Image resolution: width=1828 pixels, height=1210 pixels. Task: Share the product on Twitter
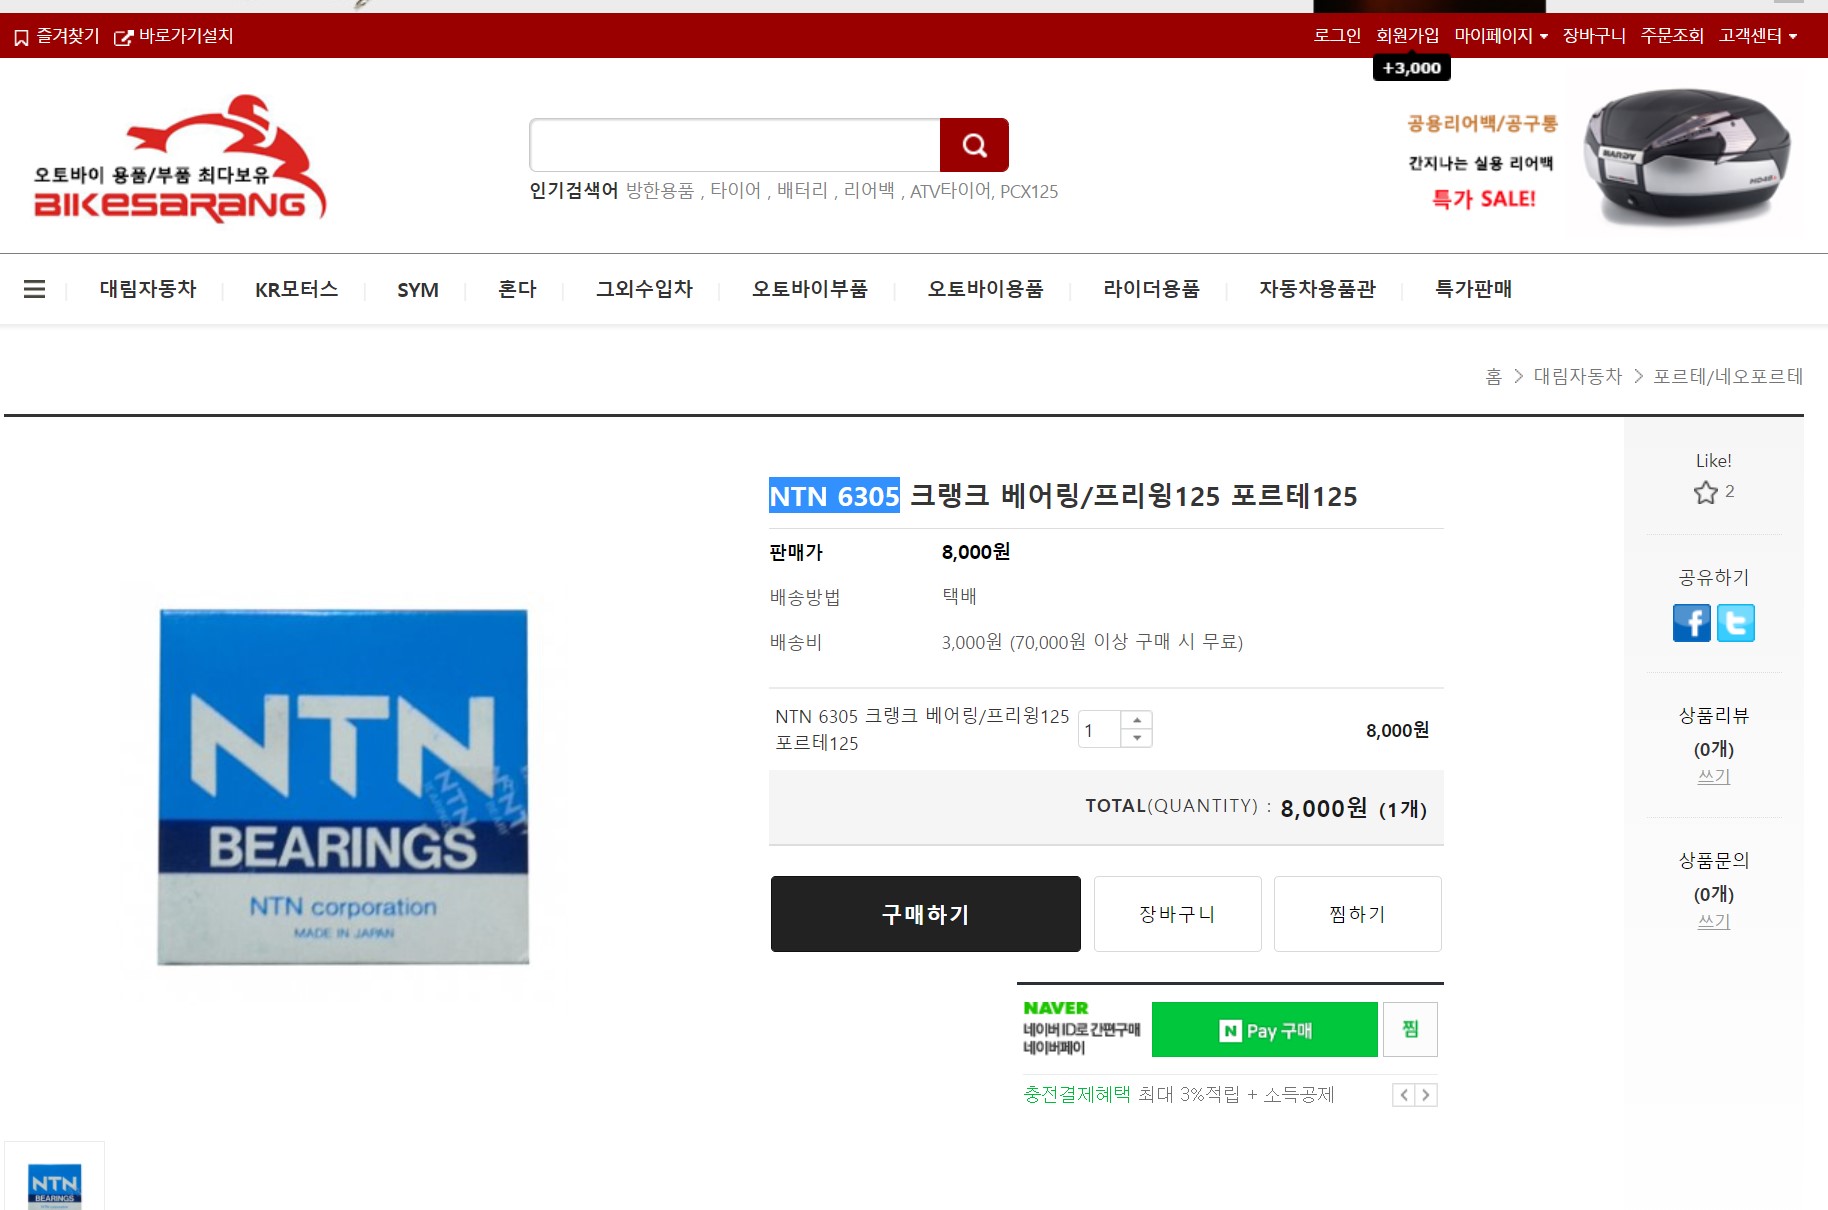click(x=1736, y=623)
